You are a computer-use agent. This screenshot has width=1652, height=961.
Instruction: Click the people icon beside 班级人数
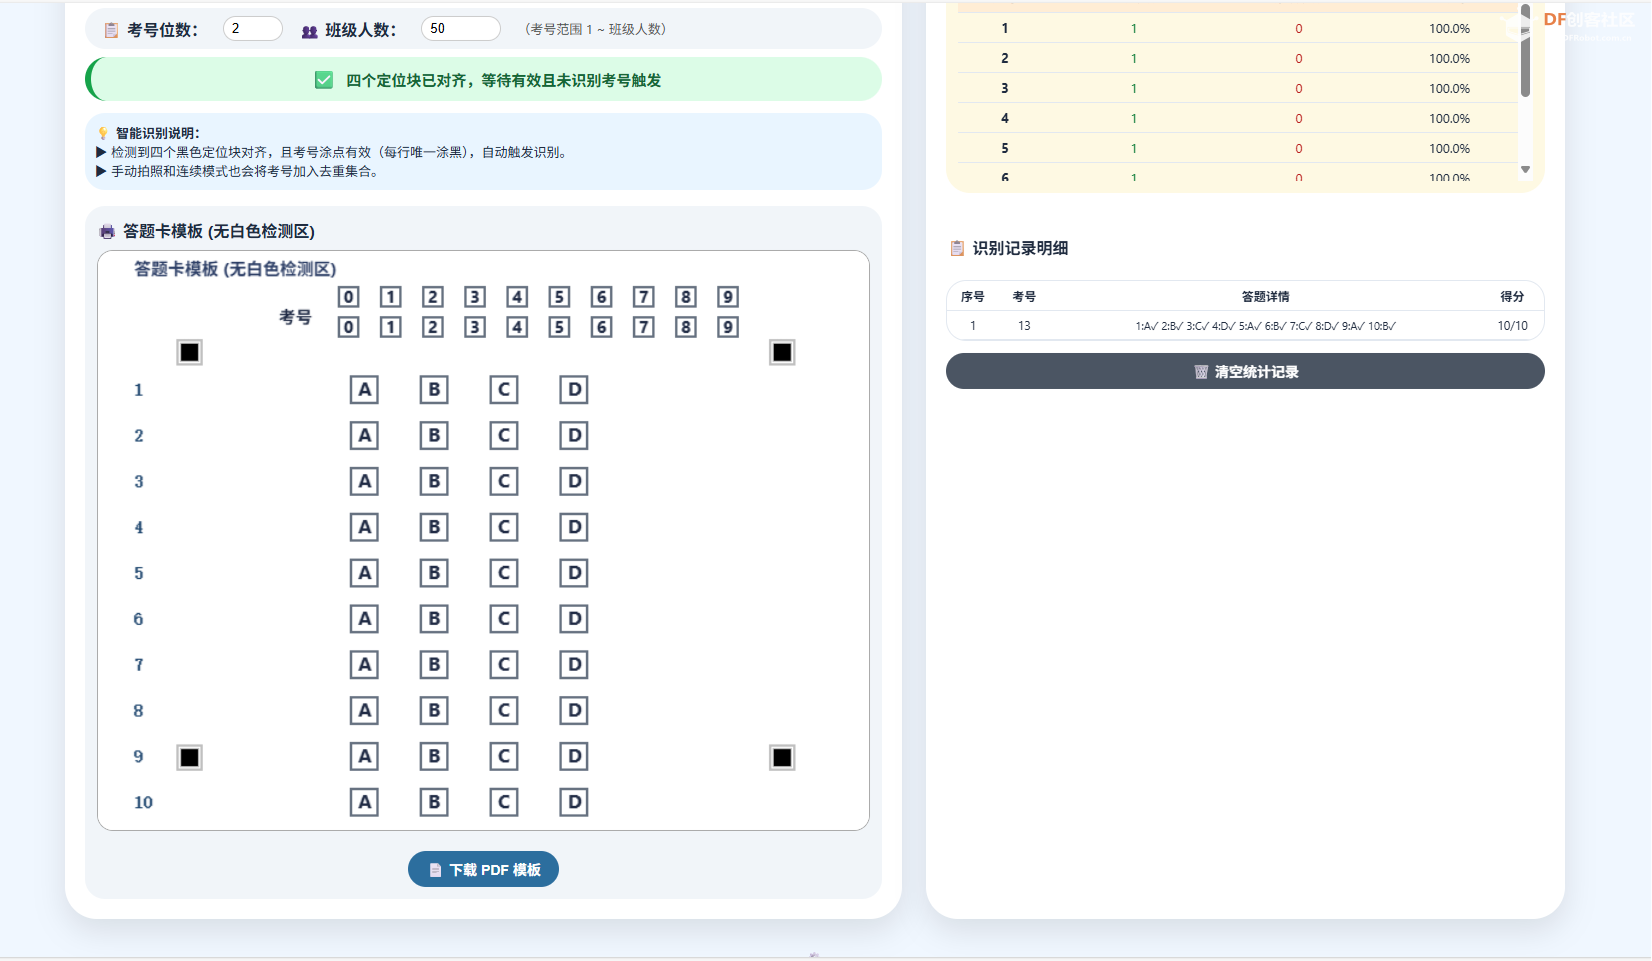pyautogui.click(x=309, y=31)
